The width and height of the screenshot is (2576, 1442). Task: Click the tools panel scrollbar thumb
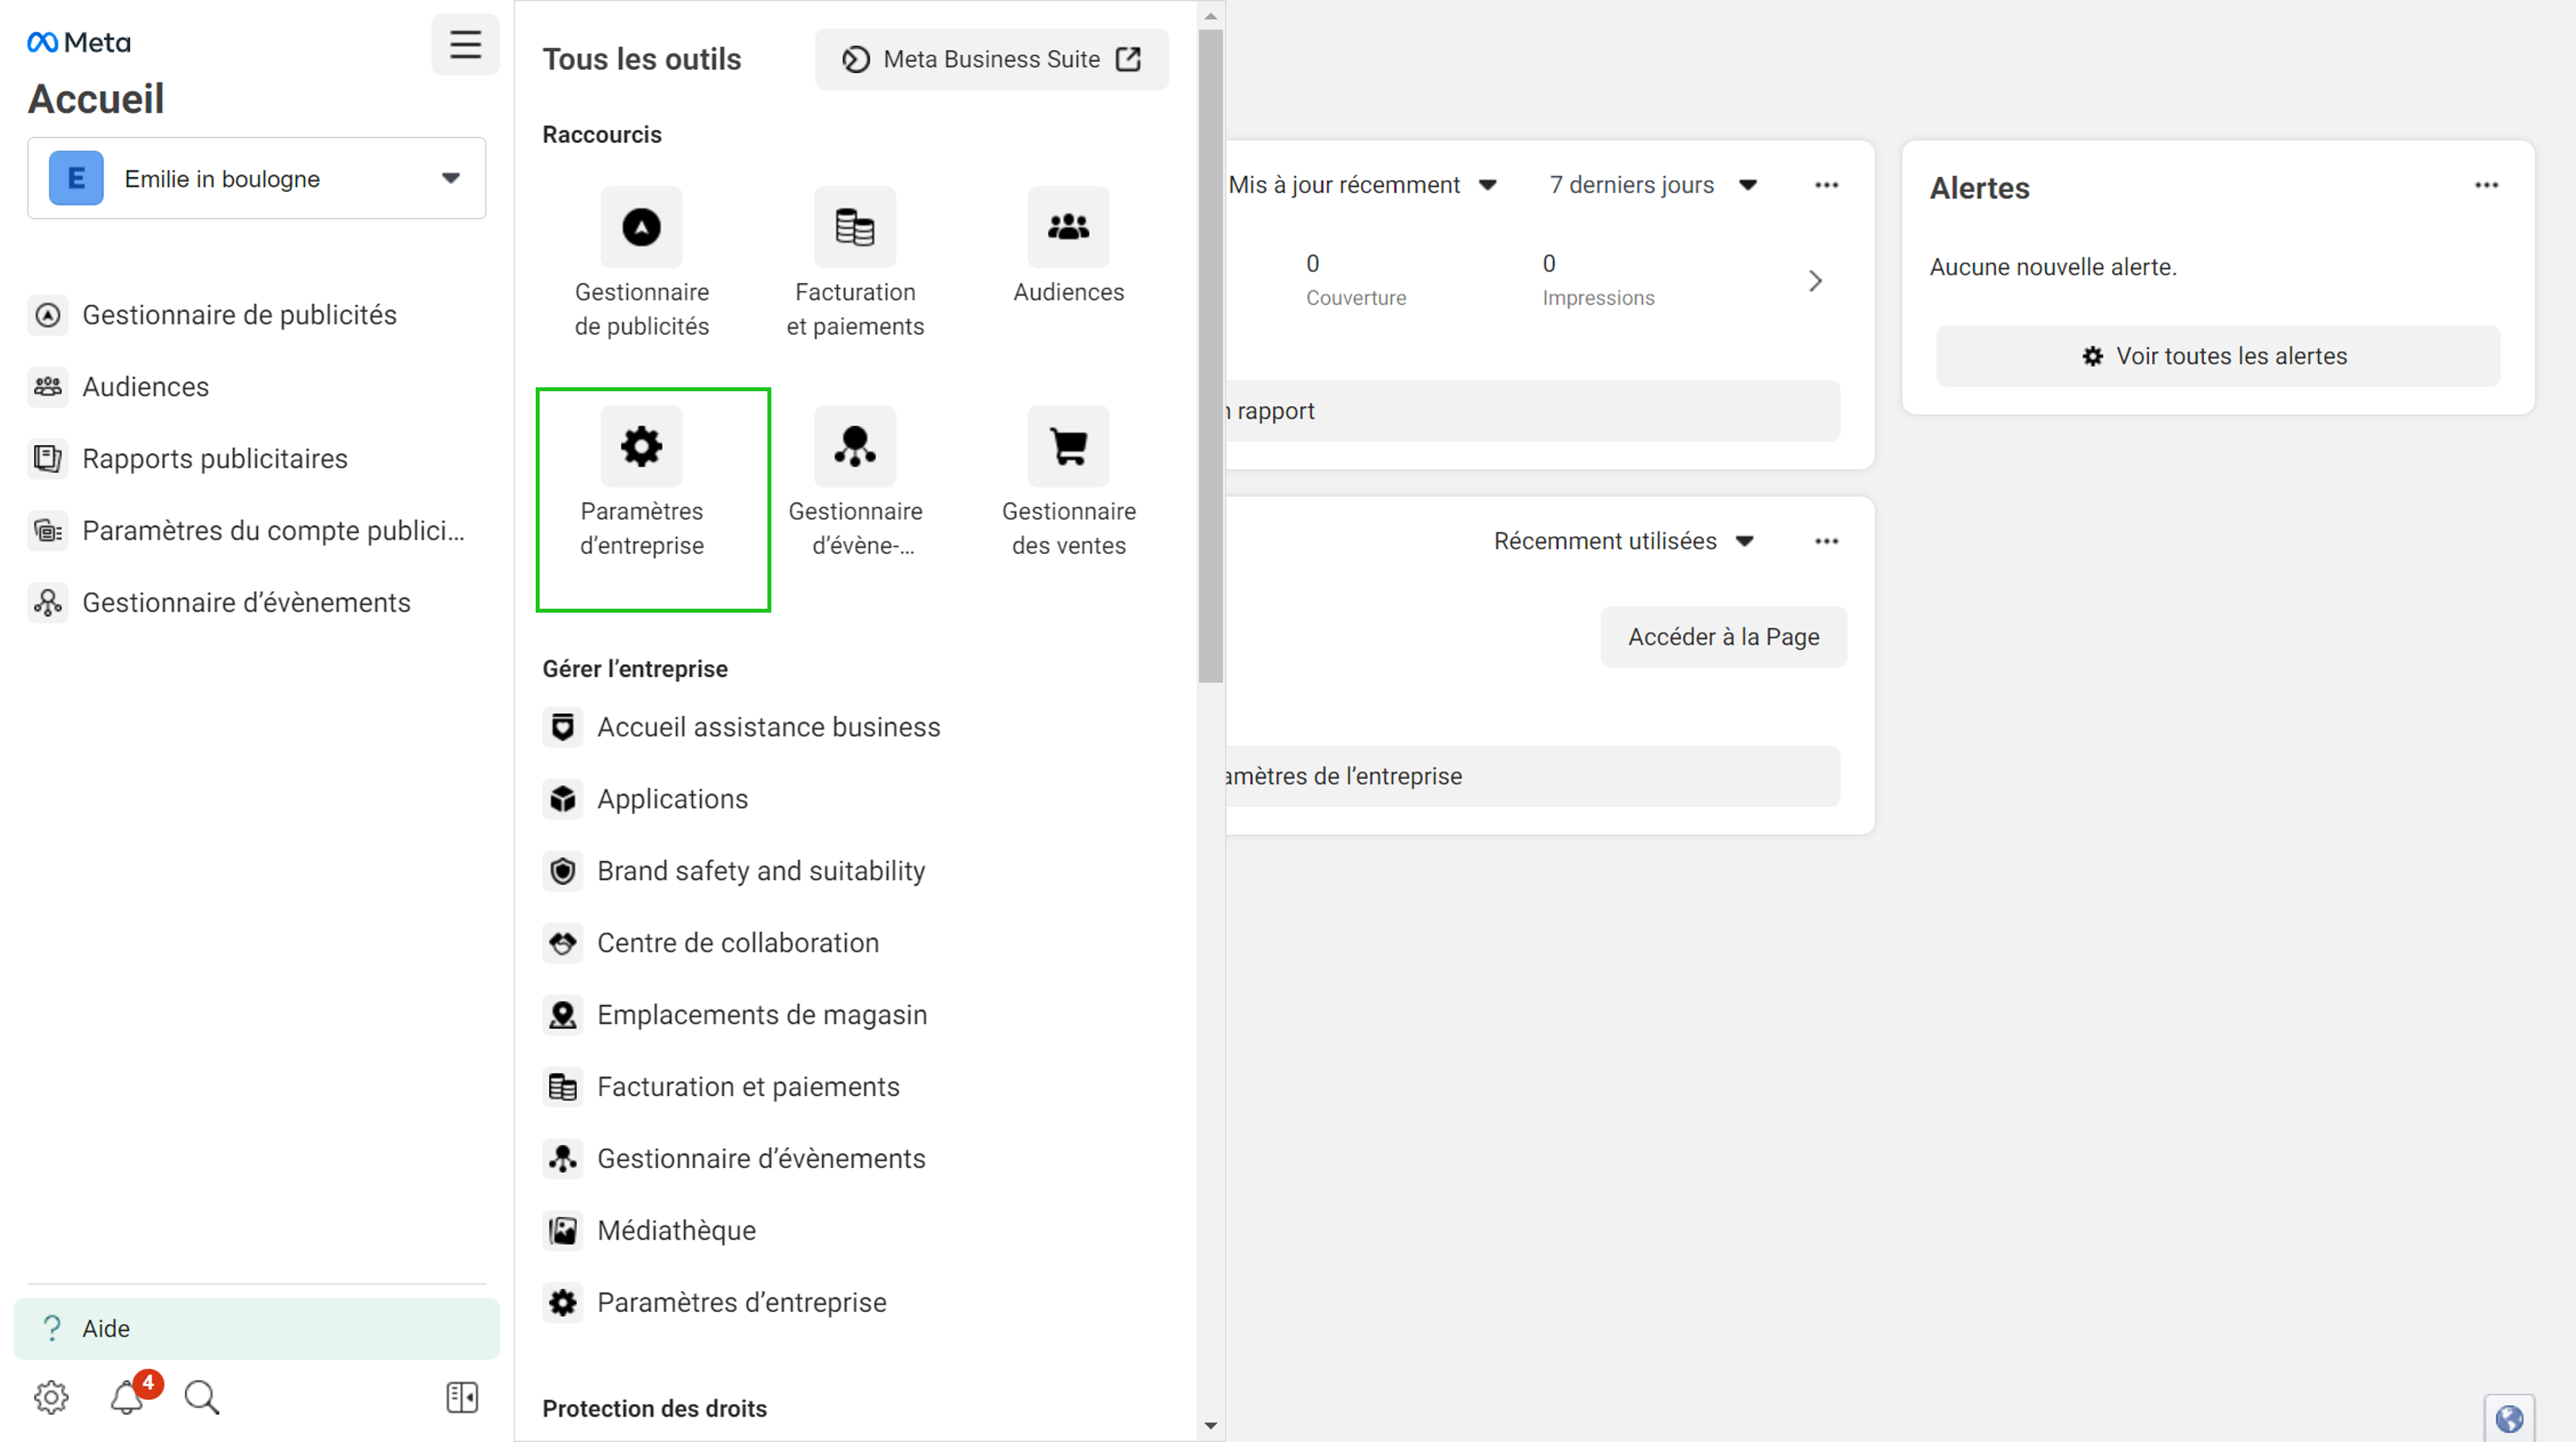point(1210,355)
